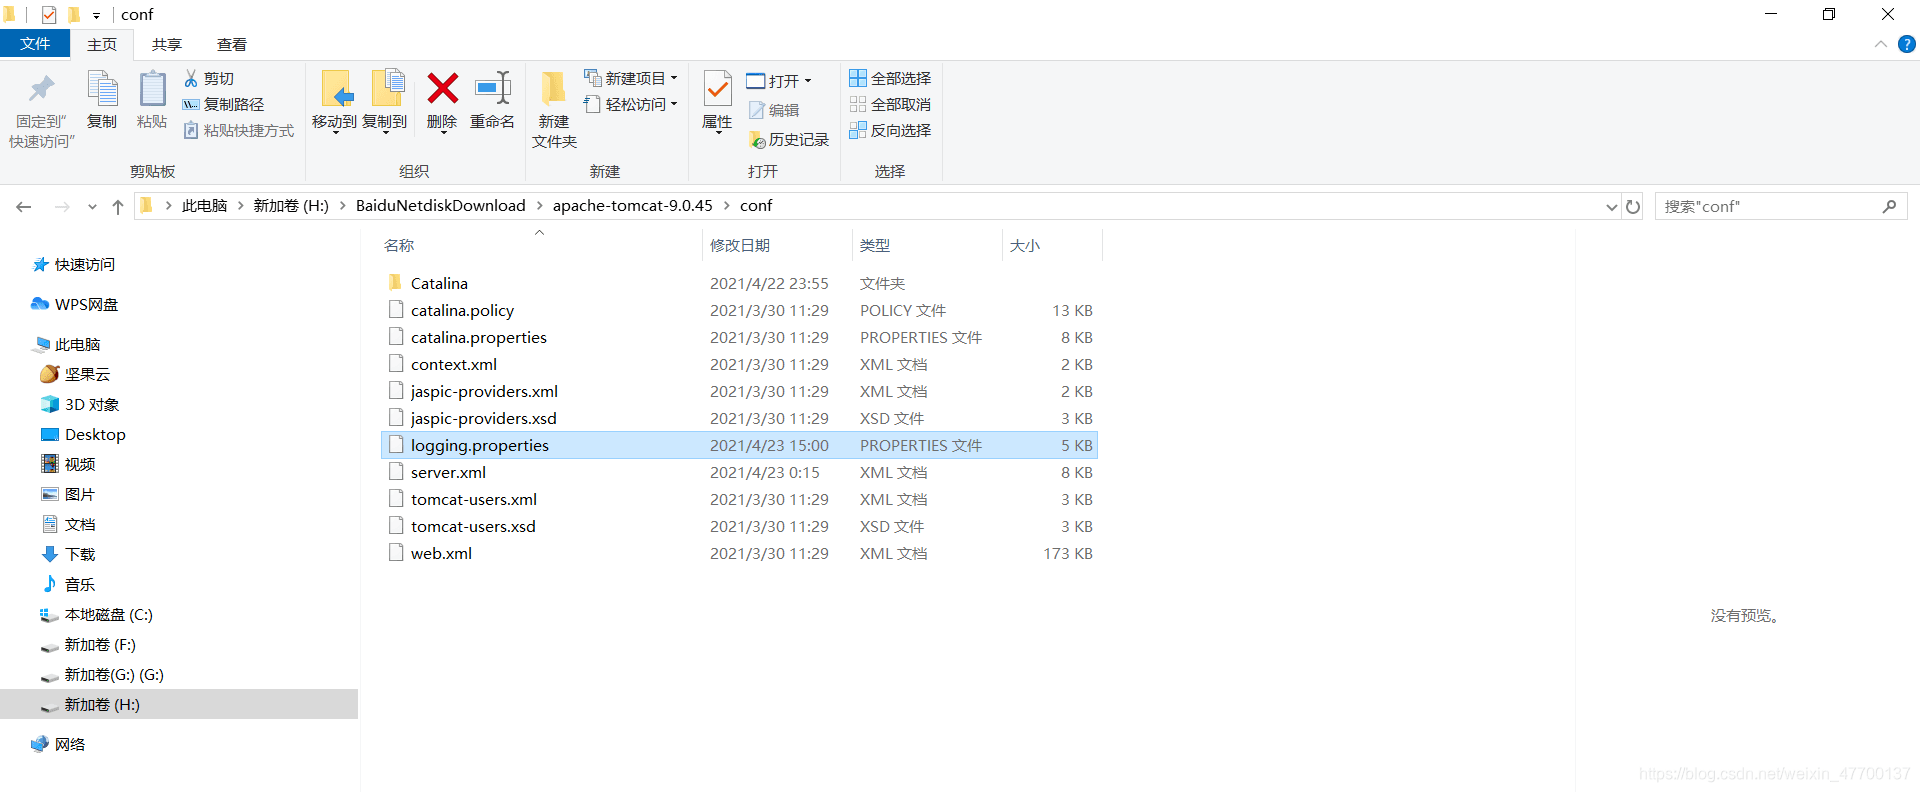This screenshot has height=792, width=1920.
Task: Click Pin to Quick Access icon
Action: [41, 90]
